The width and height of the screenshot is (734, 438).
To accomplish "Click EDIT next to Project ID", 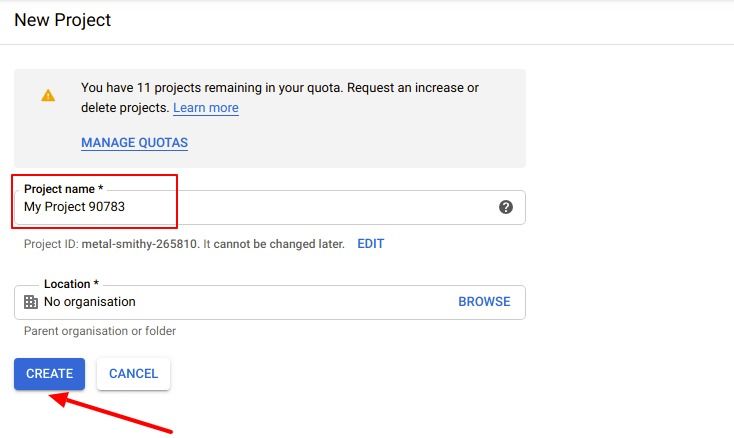I will click(371, 244).
